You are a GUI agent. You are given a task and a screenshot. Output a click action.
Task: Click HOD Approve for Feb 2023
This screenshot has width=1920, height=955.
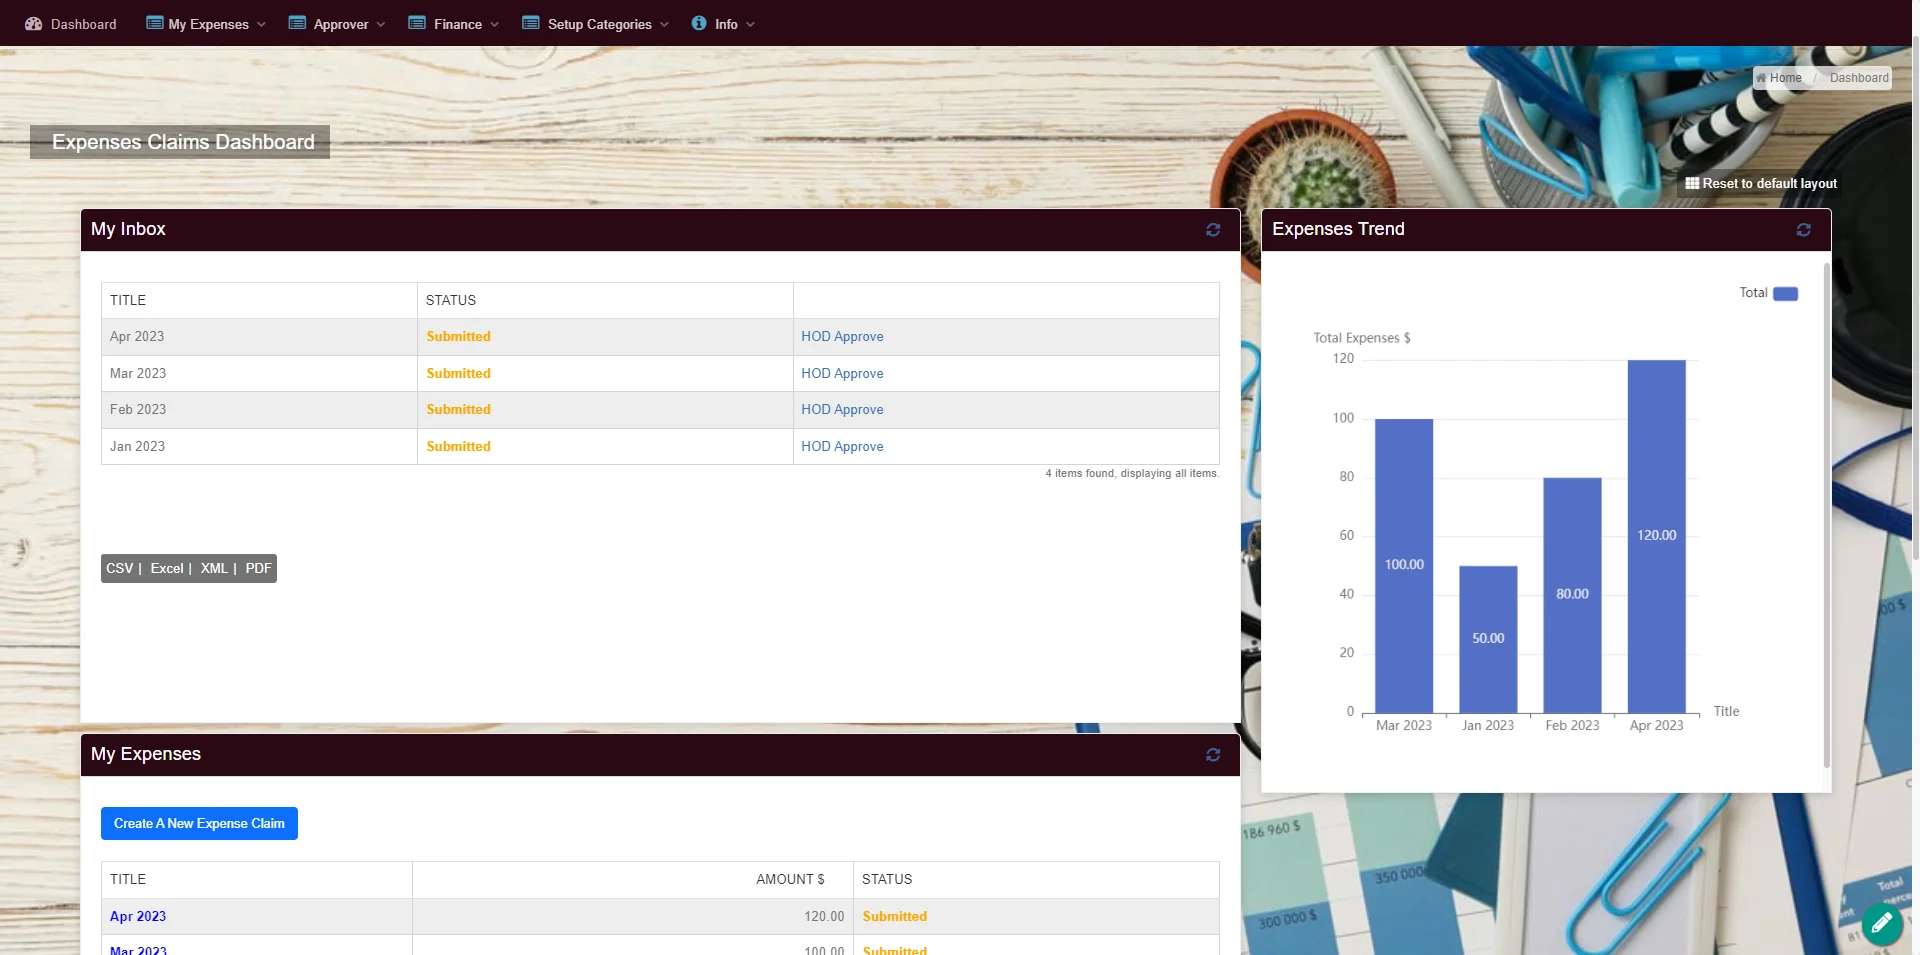(842, 410)
